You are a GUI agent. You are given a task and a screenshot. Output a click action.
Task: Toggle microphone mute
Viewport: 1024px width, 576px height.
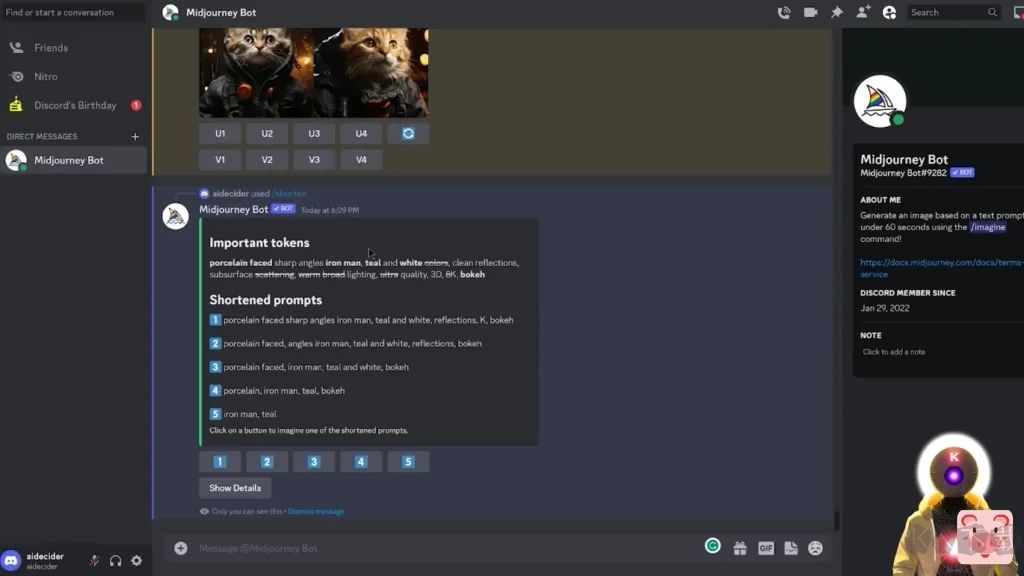pyautogui.click(x=94, y=561)
